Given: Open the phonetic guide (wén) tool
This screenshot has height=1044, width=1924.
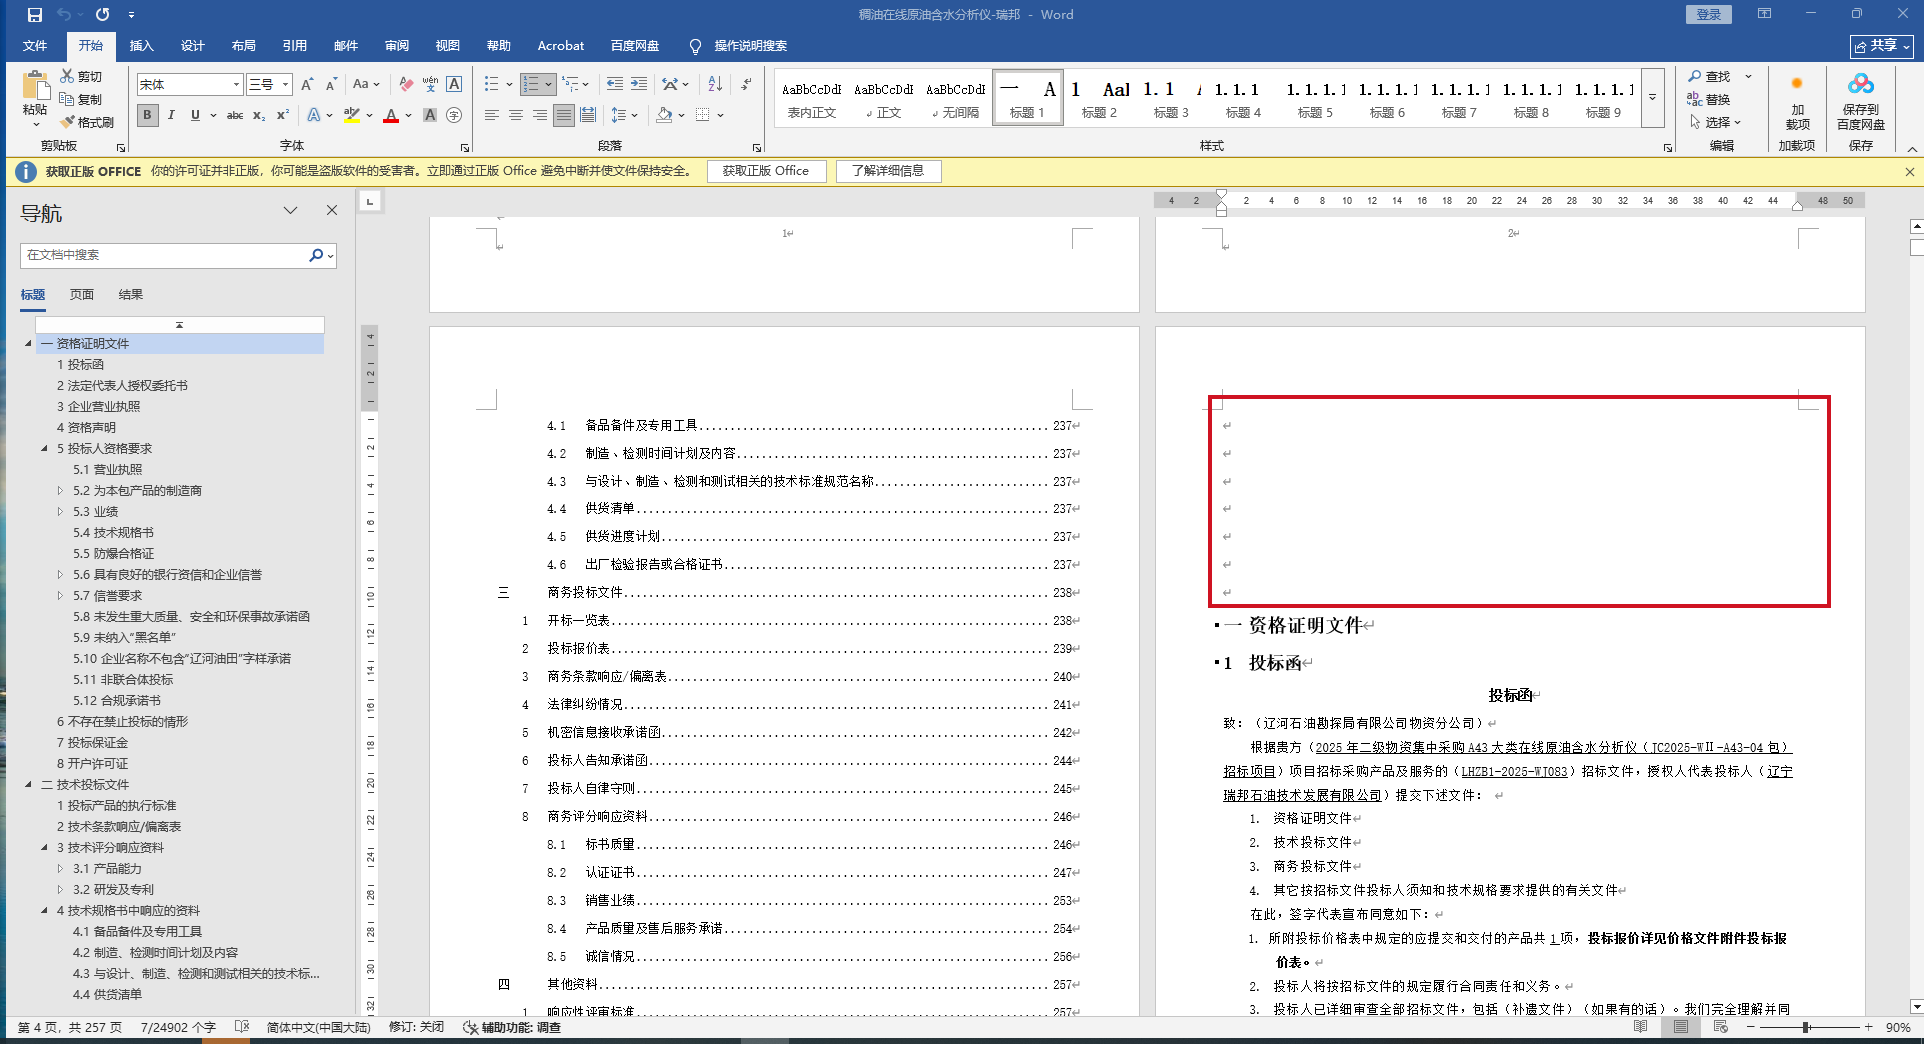Looking at the screenshot, I should [430, 85].
